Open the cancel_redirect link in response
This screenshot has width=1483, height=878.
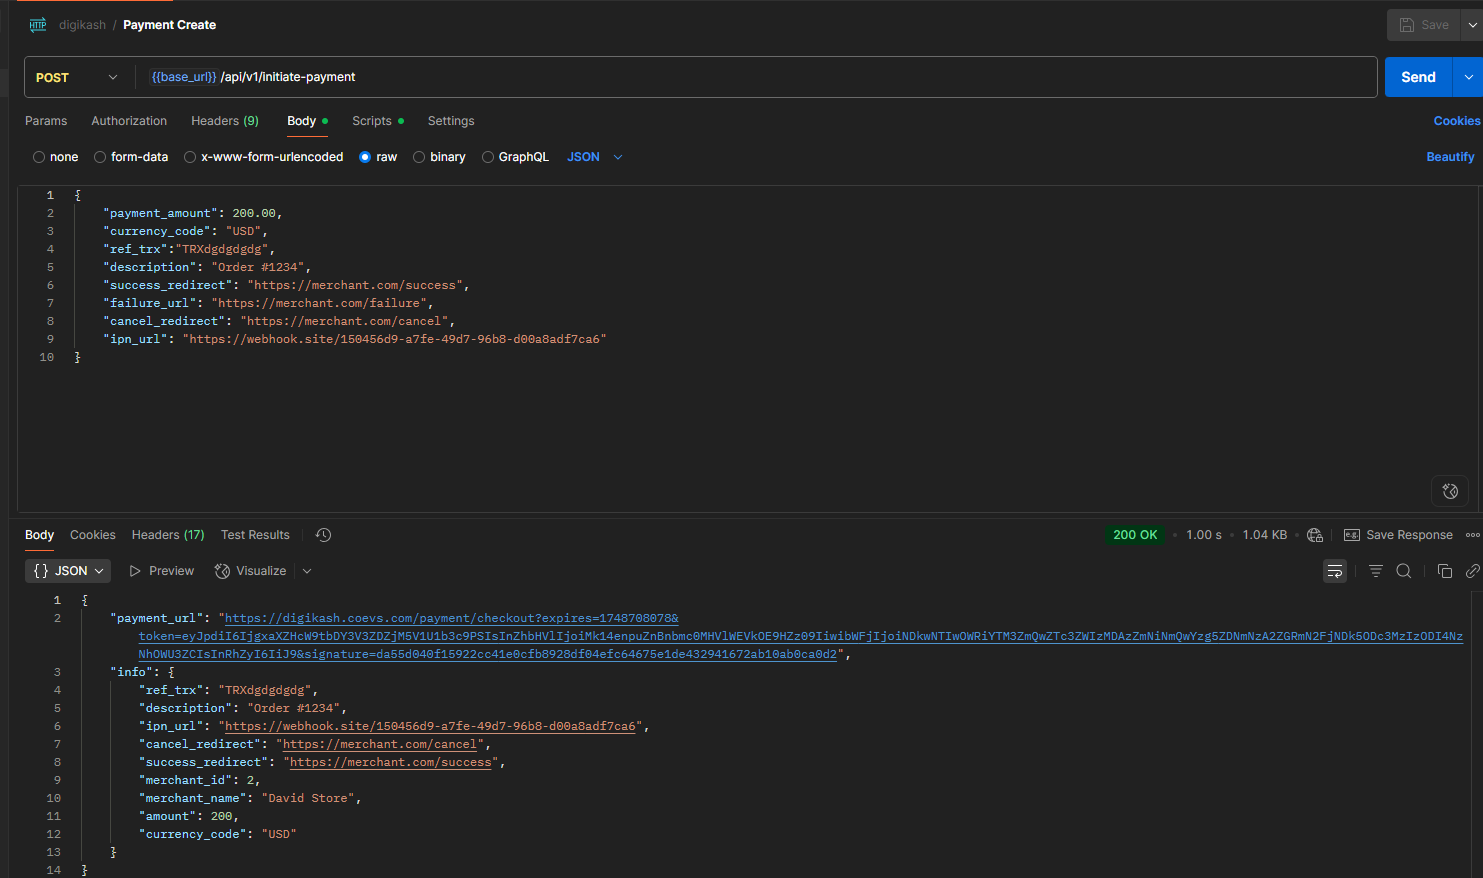tap(380, 744)
